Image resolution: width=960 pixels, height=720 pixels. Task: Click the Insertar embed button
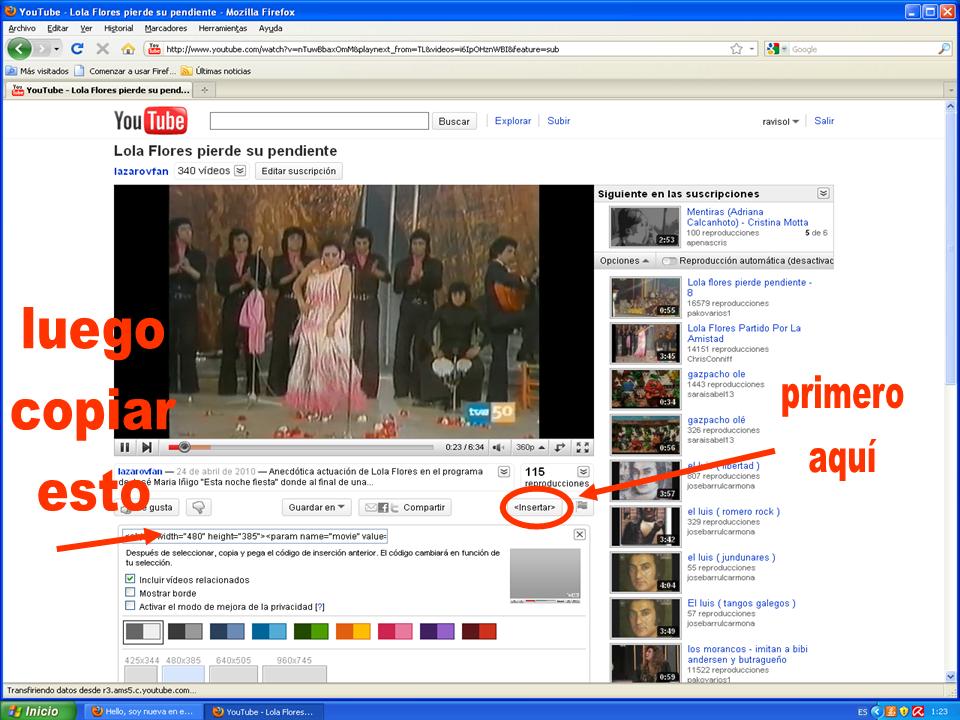tap(534, 507)
